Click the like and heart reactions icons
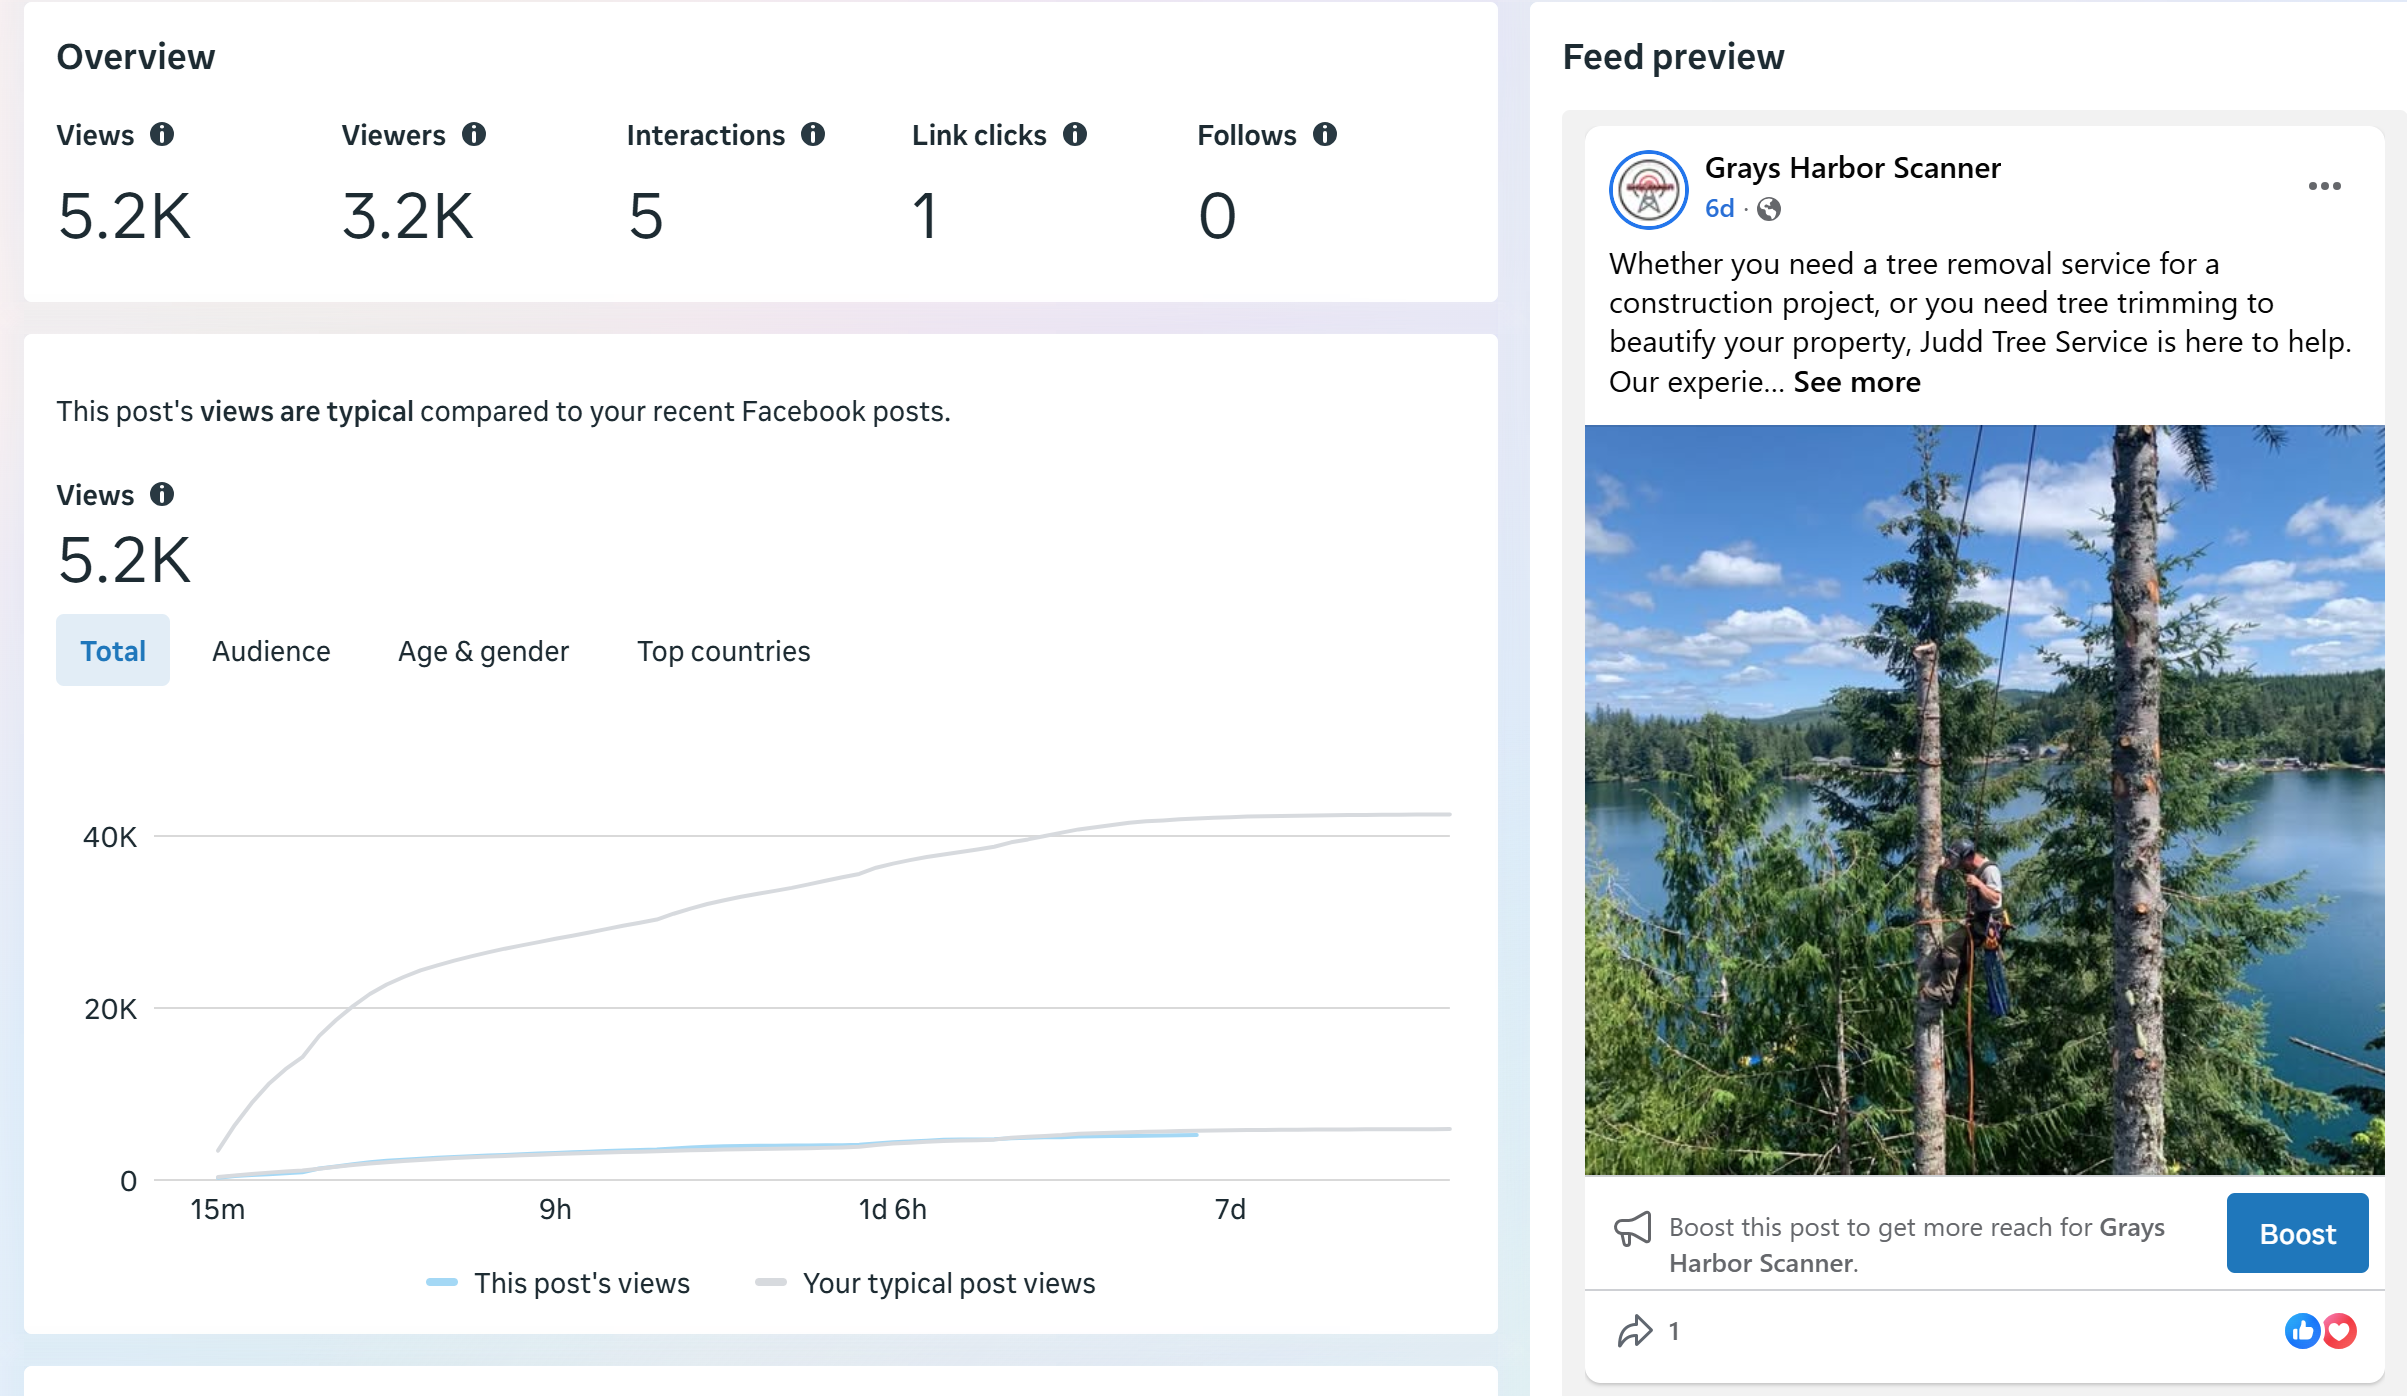Viewport: 2407px width, 1396px height. point(2320,1331)
